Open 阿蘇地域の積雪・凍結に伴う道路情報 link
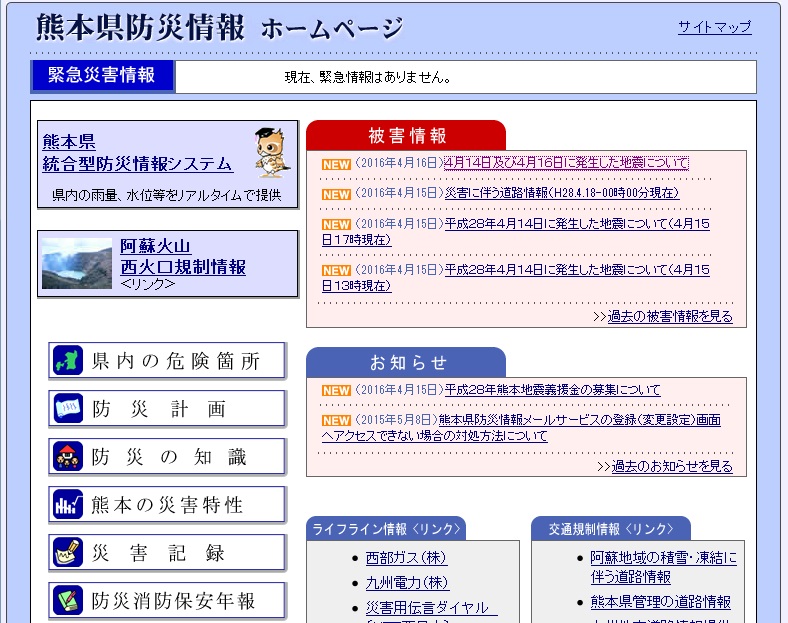This screenshot has width=788, height=623. [663, 567]
